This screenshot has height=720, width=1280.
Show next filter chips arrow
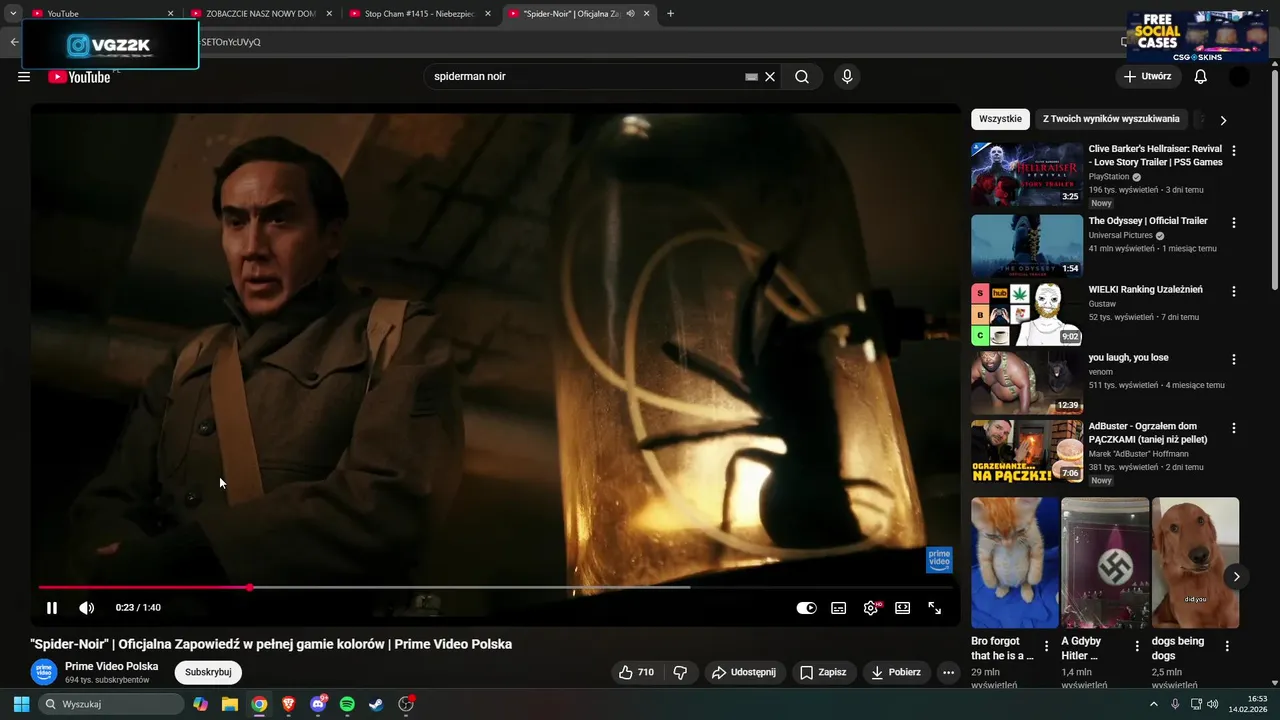pyautogui.click(x=1223, y=120)
